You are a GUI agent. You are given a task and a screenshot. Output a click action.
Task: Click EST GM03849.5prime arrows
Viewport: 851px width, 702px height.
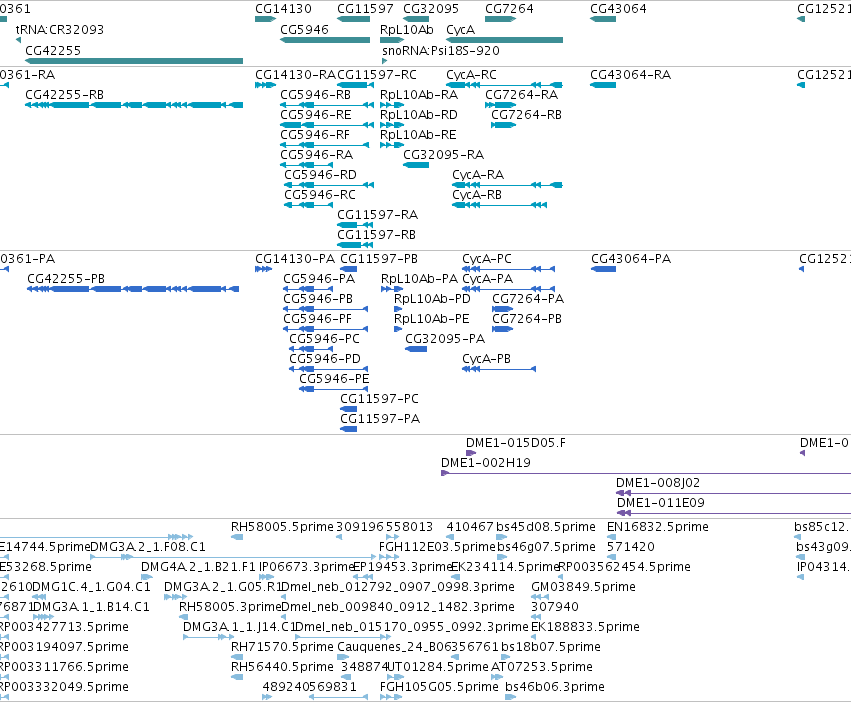click(x=540, y=597)
